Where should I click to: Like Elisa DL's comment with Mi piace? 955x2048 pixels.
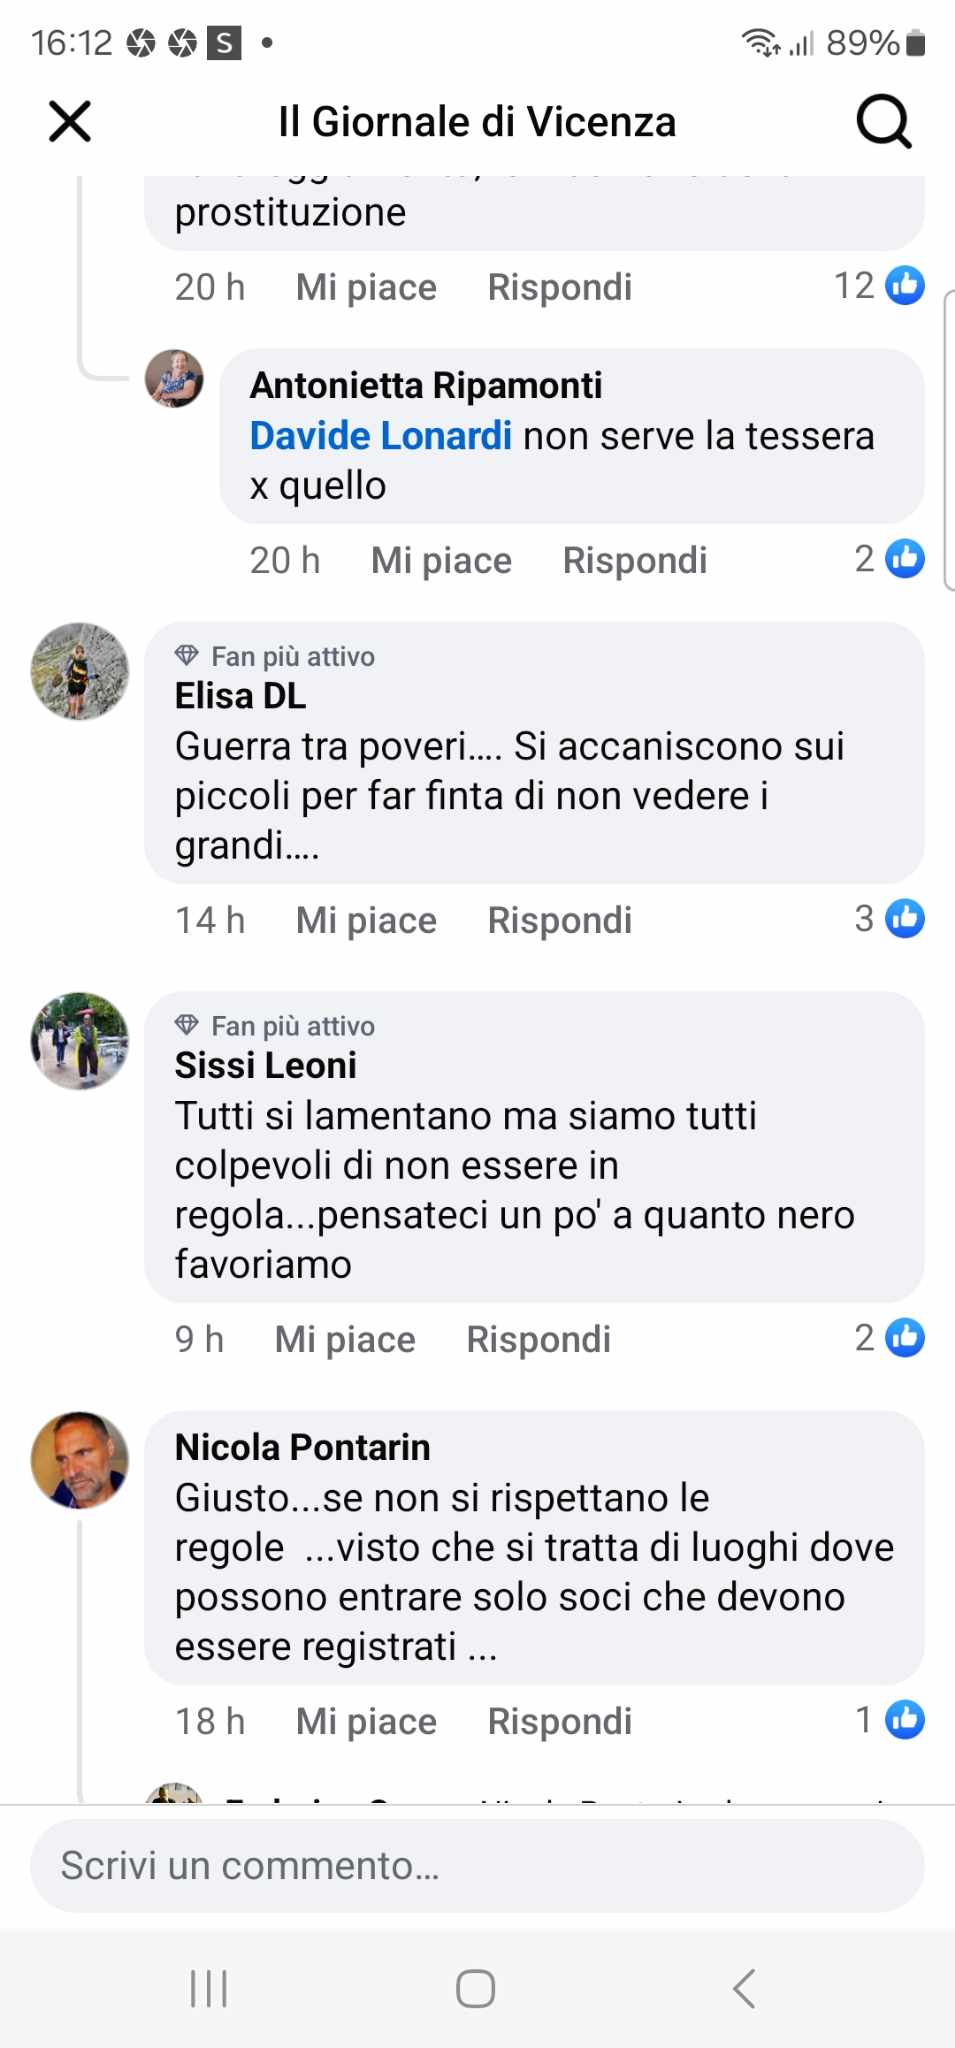coord(366,920)
